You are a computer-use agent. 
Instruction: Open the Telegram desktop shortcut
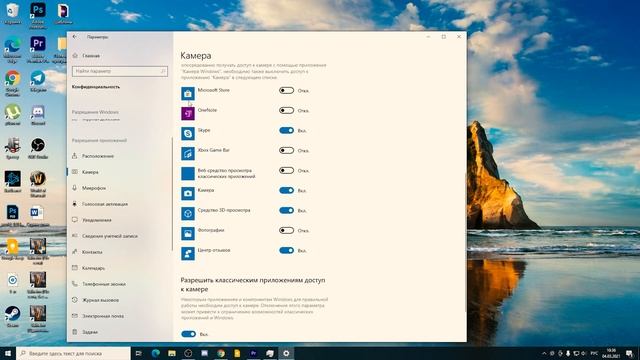pyautogui.click(x=38, y=80)
